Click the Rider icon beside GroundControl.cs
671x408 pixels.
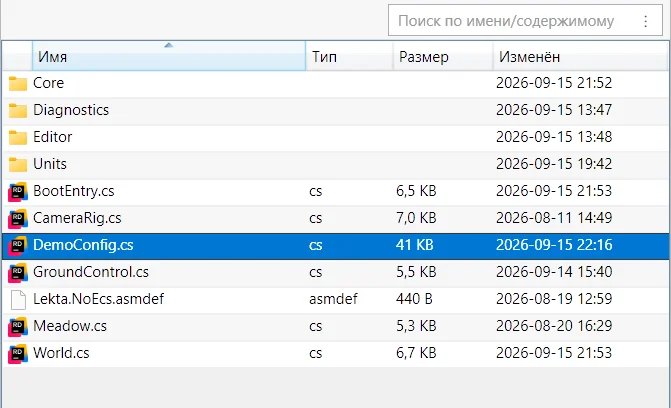(18, 272)
